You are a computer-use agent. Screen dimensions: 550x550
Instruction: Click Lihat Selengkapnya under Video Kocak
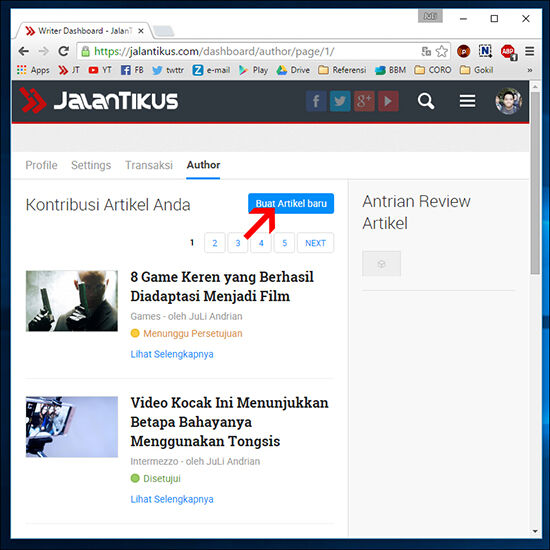(172, 499)
